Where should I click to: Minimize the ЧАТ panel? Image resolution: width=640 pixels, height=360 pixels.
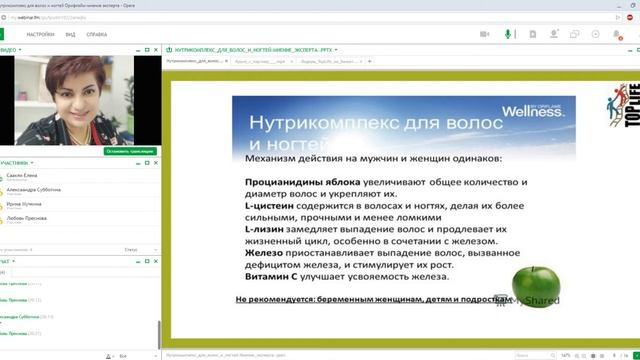(138, 262)
